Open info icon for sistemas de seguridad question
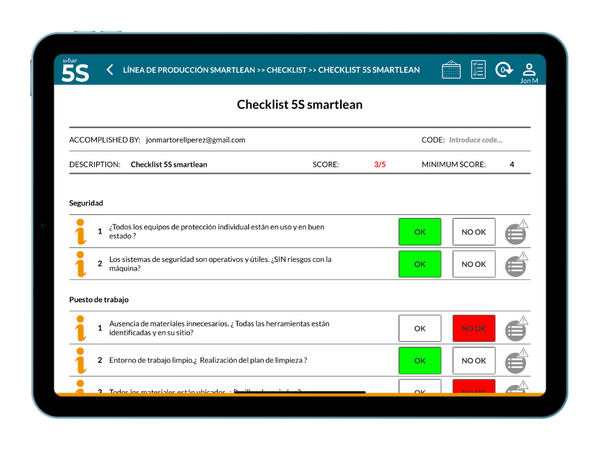600x450 pixels. (80, 264)
